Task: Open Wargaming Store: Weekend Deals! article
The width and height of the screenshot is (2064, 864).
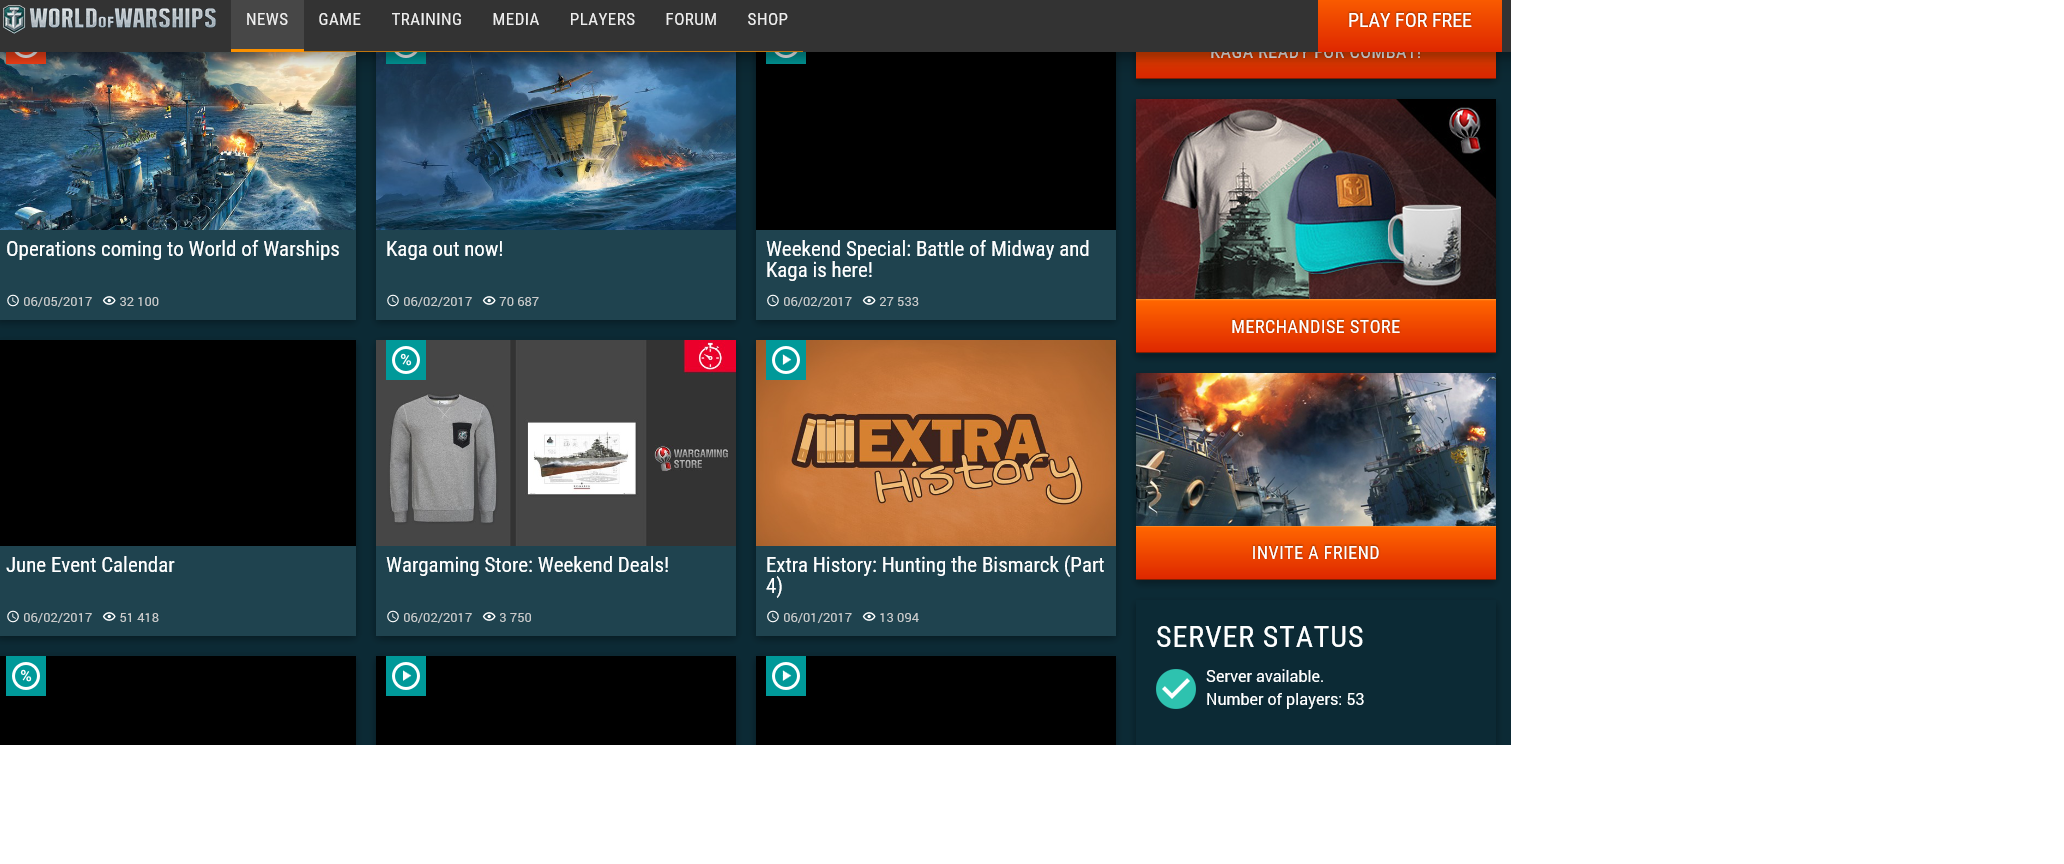Action: [528, 565]
